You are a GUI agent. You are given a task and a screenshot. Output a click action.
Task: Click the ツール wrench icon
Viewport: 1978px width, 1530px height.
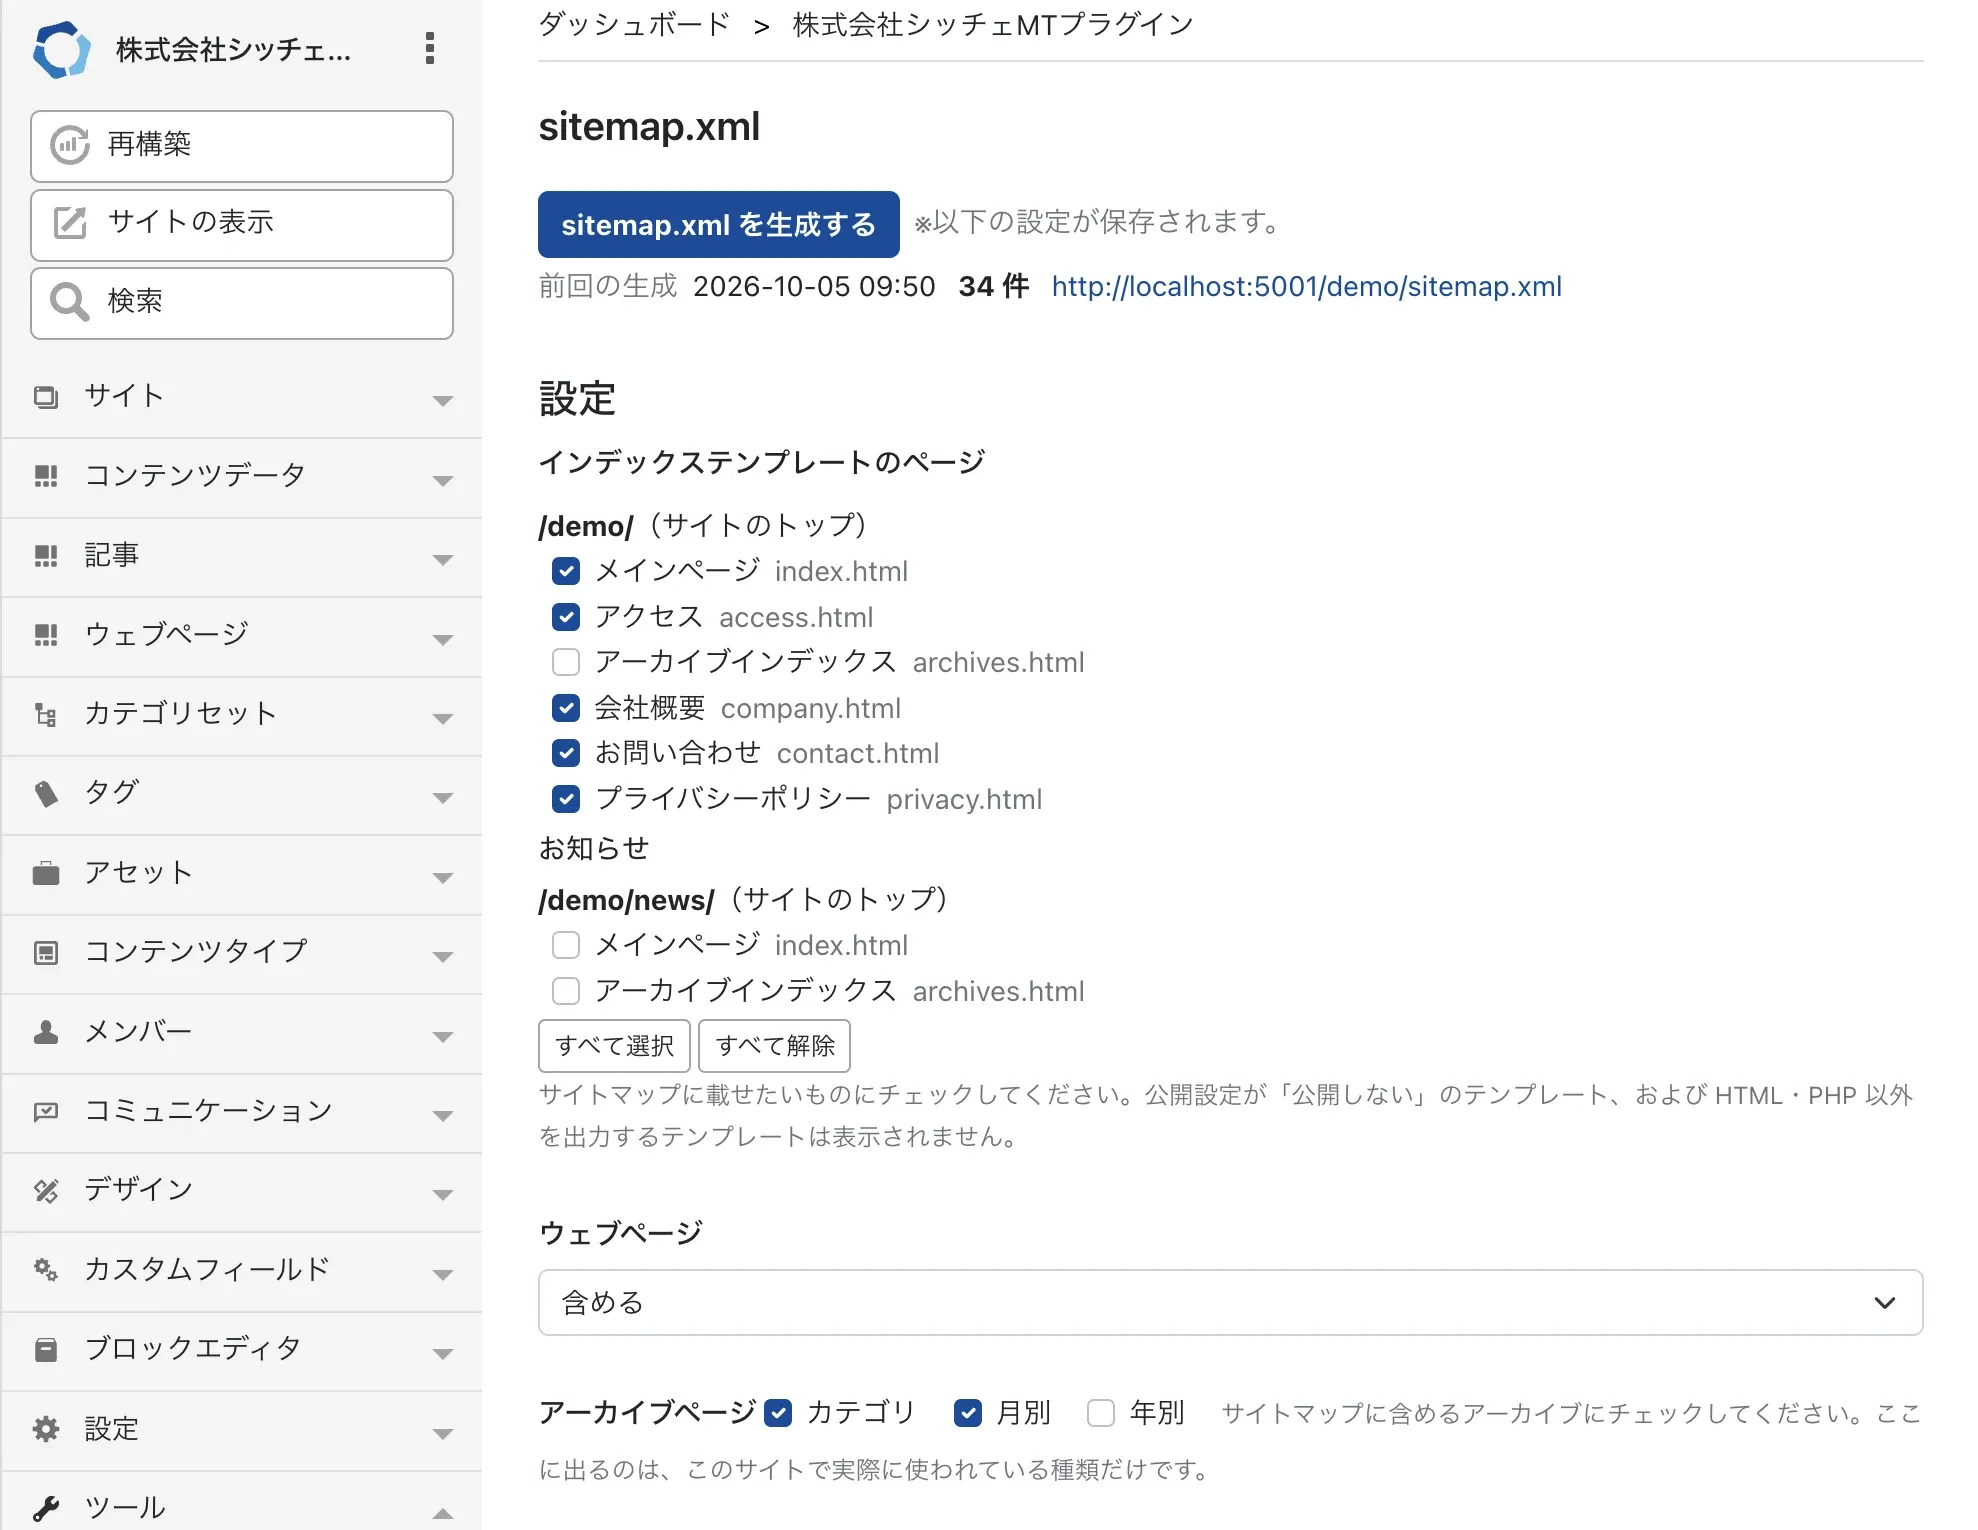(46, 1508)
